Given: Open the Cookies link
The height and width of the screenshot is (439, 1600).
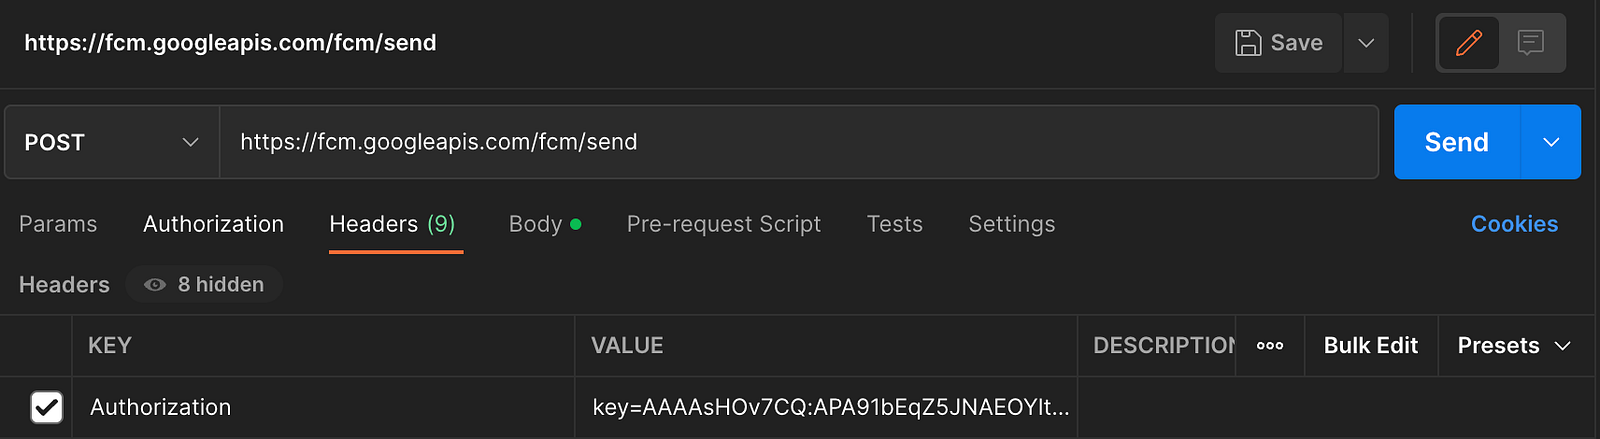Looking at the screenshot, I should click(x=1514, y=224).
